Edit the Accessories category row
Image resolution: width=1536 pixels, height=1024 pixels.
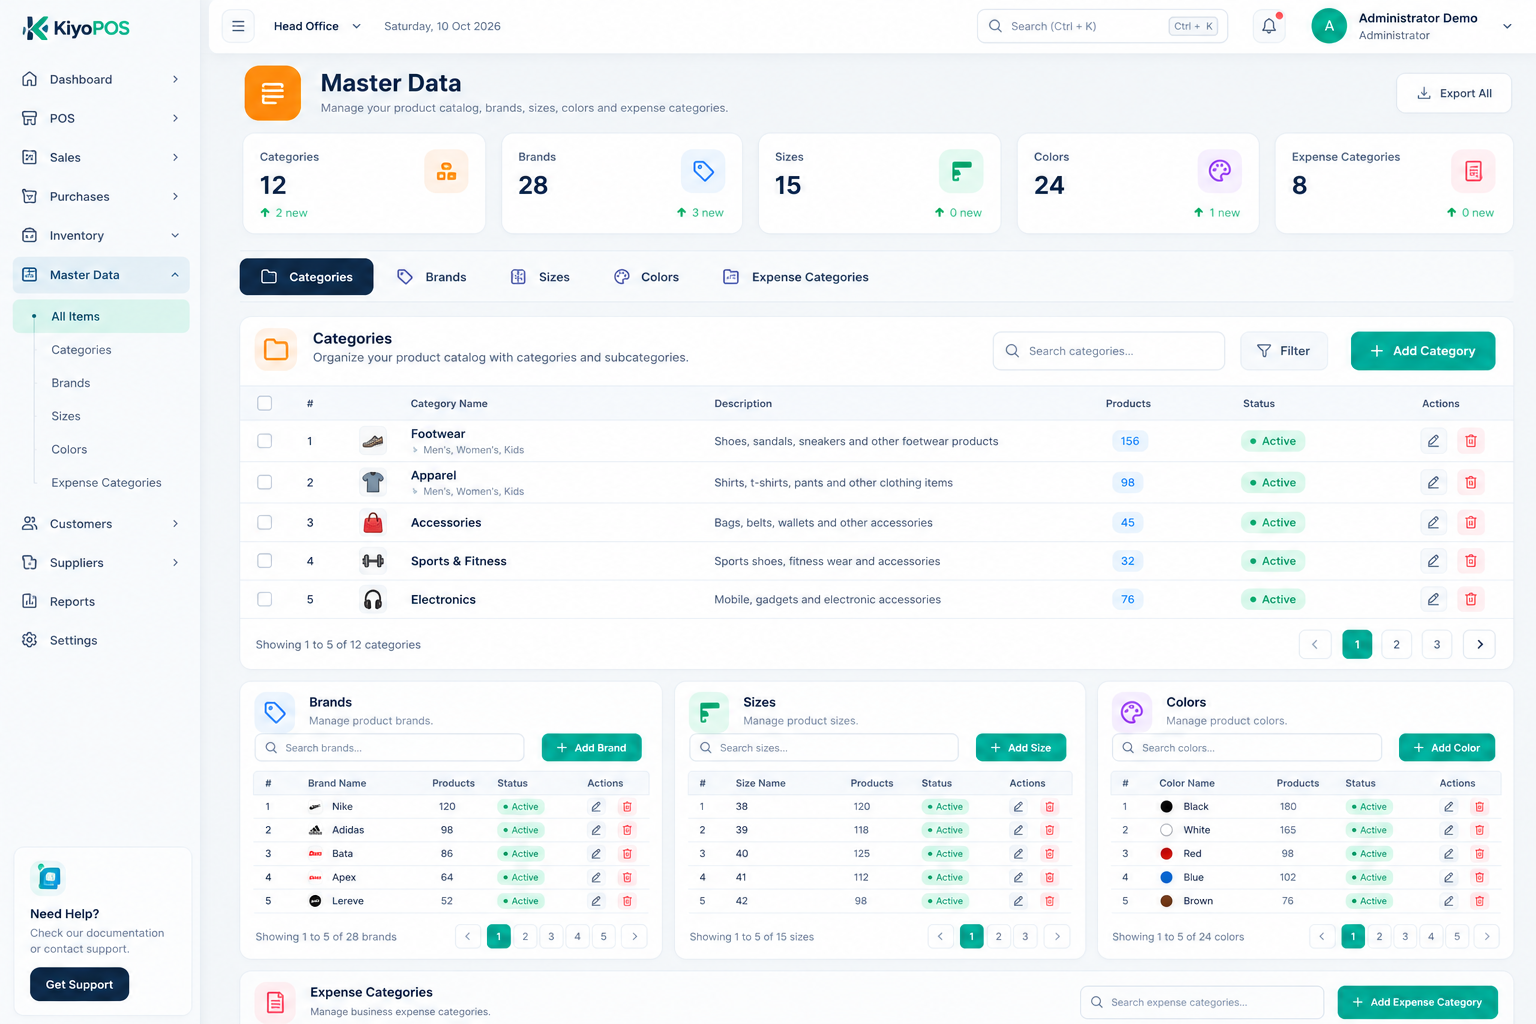[1433, 522]
